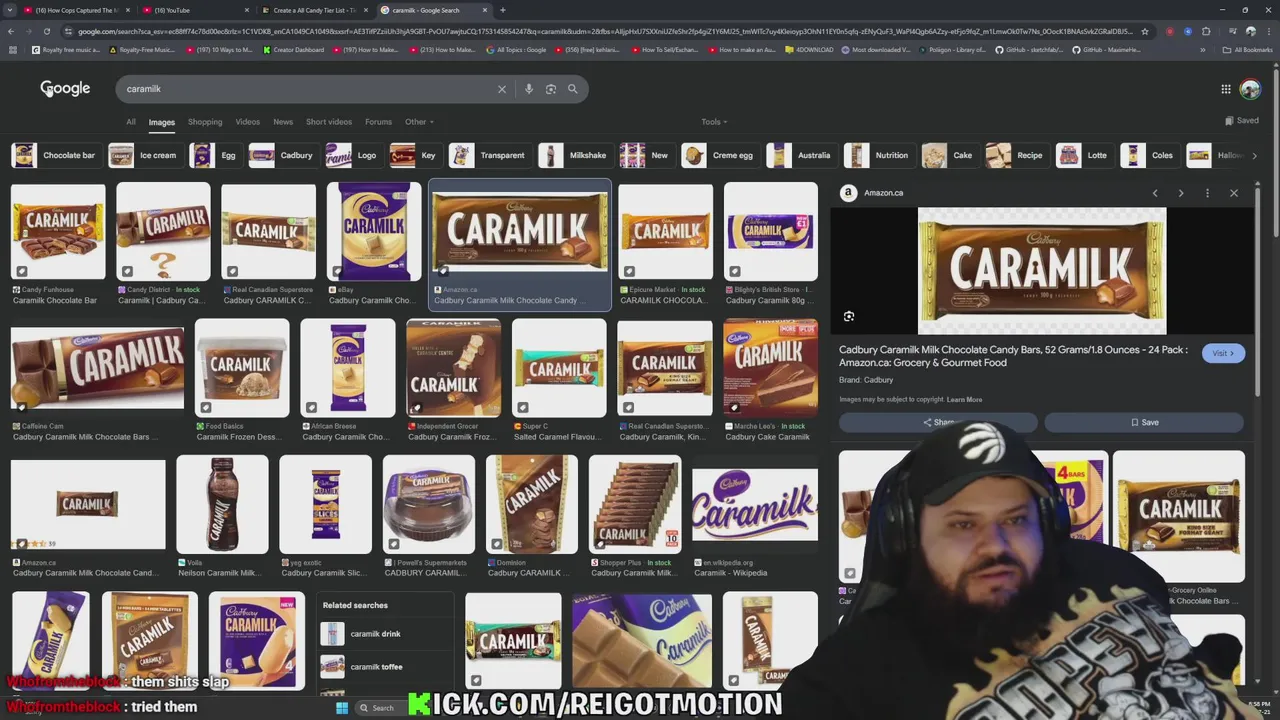Open the large Caramilk preview image
1280x720 pixels.
pos(1042,271)
